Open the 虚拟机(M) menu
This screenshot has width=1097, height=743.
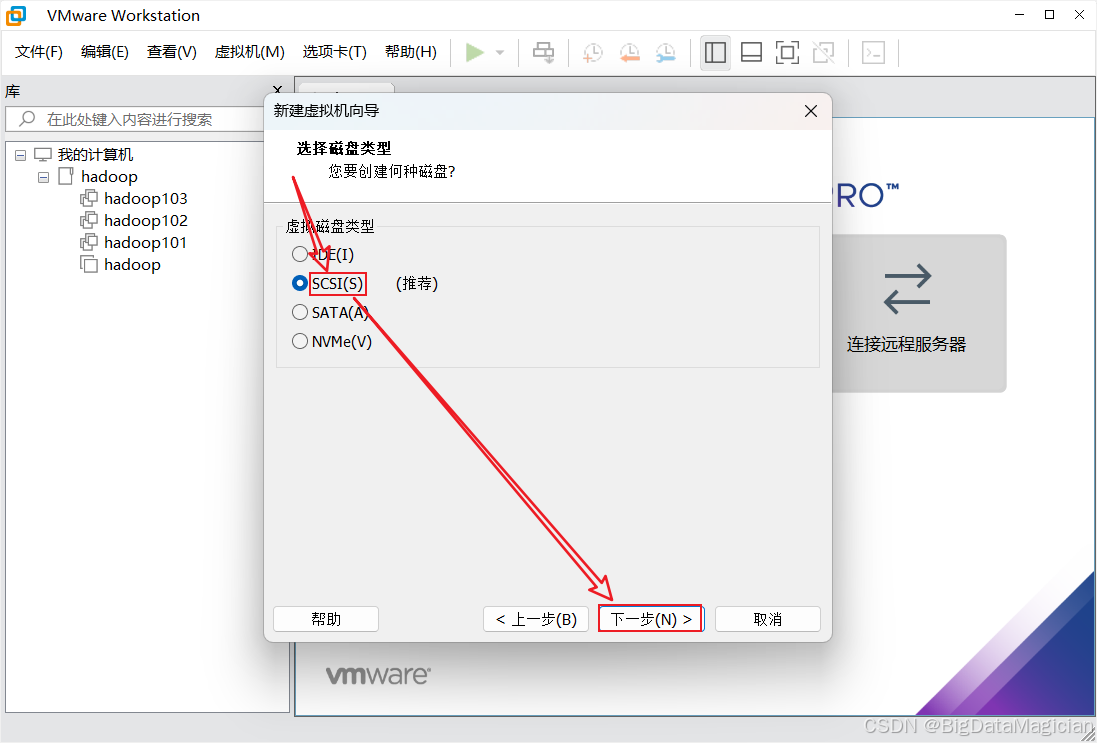click(250, 52)
